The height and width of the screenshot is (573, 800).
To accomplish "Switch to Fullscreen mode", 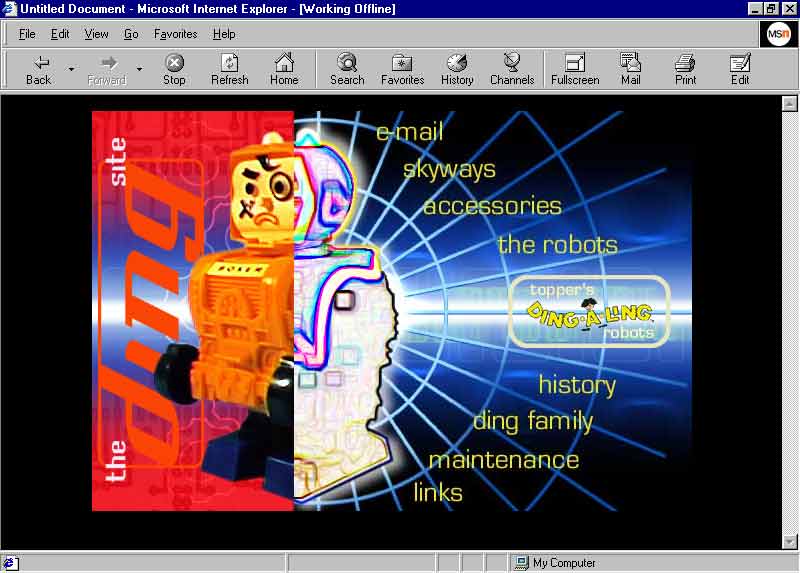I will (x=575, y=70).
